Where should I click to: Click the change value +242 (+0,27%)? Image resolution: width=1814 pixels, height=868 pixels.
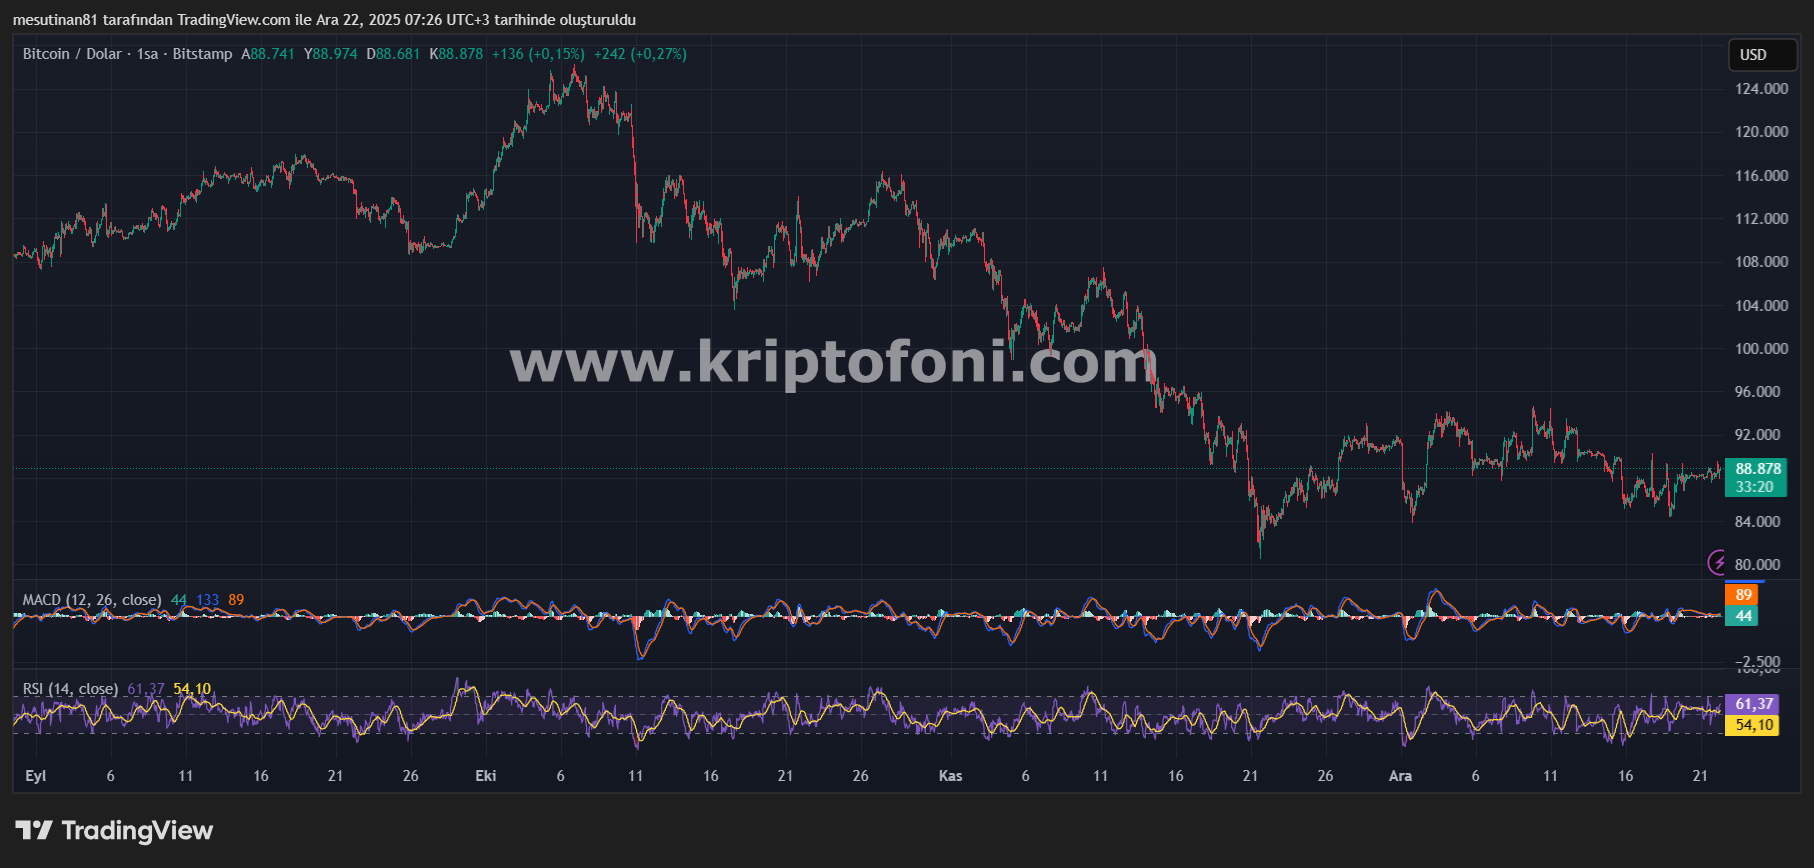point(640,54)
